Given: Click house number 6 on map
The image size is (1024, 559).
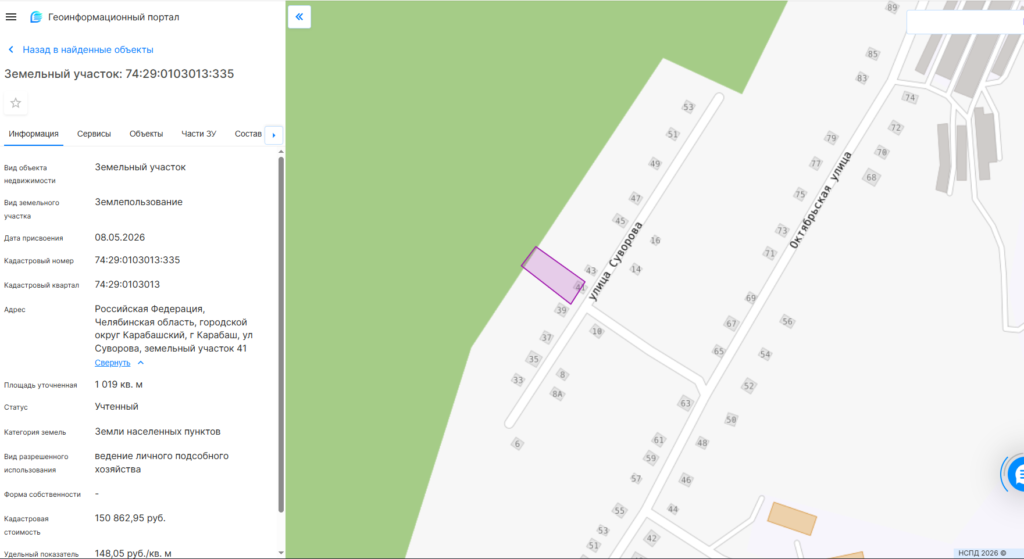Looking at the screenshot, I should tap(517, 444).
